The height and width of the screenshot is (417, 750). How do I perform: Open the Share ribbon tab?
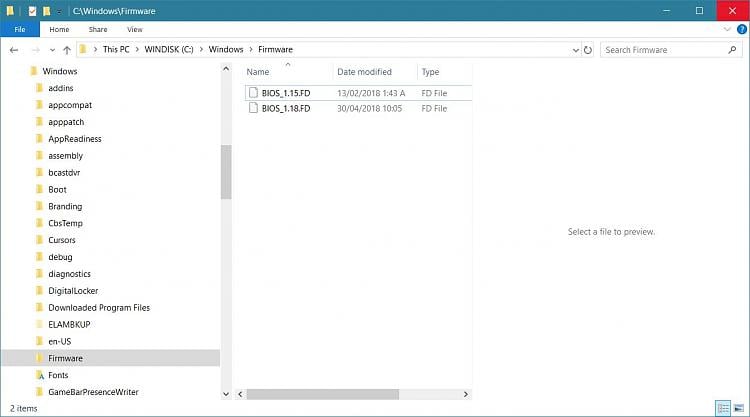98,29
